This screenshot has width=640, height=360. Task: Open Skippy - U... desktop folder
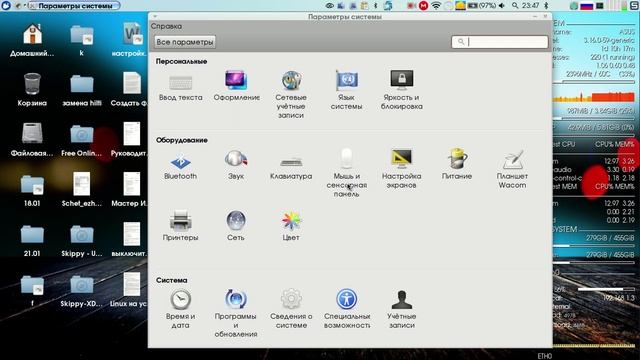(82, 240)
